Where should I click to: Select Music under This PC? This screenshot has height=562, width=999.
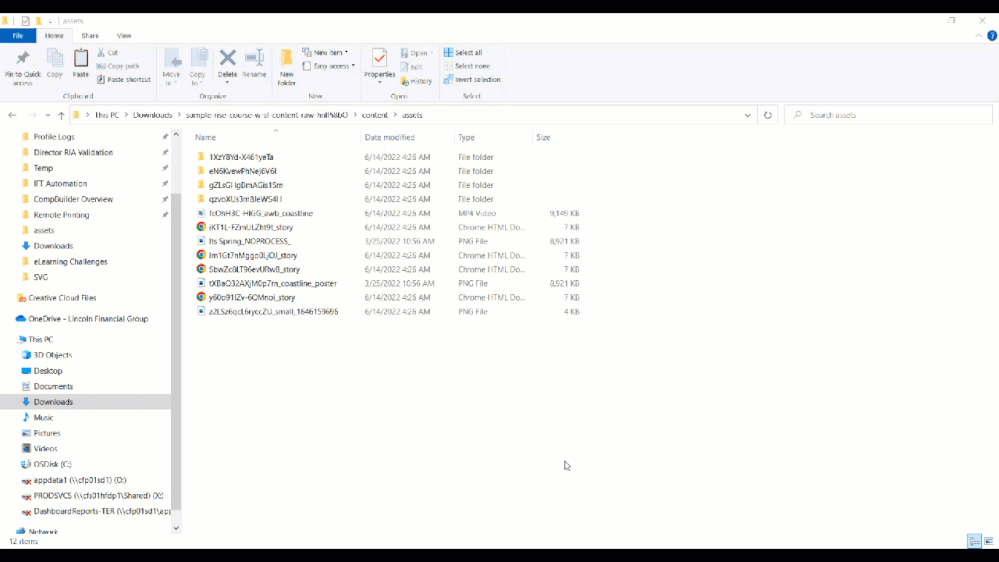click(43, 417)
